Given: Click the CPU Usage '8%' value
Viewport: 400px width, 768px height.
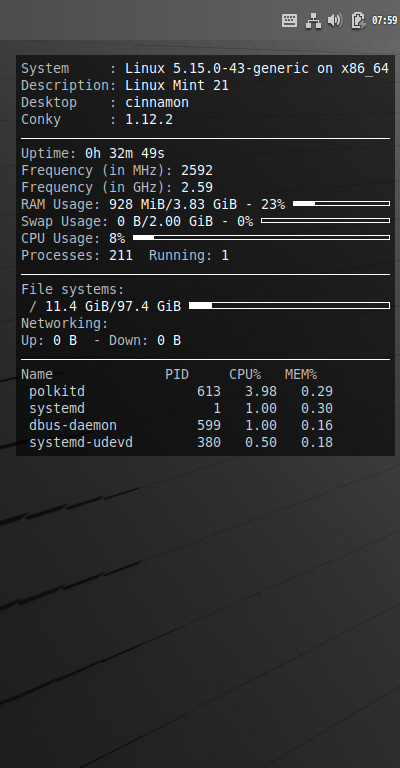Looking at the screenshot, I should click(117, 238).
